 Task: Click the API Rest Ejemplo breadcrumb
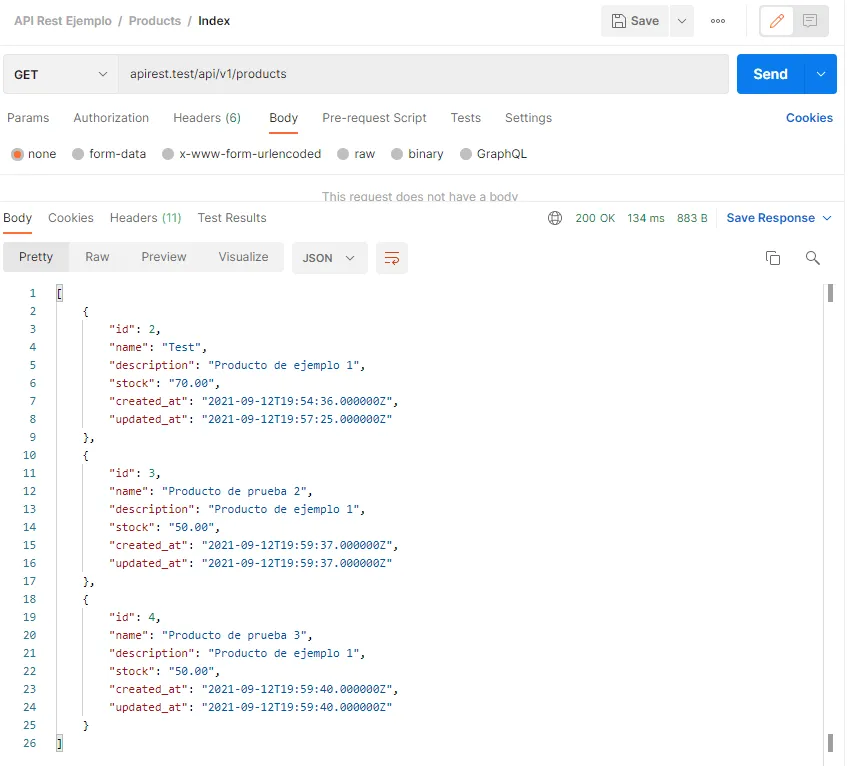tap(63, 21)
